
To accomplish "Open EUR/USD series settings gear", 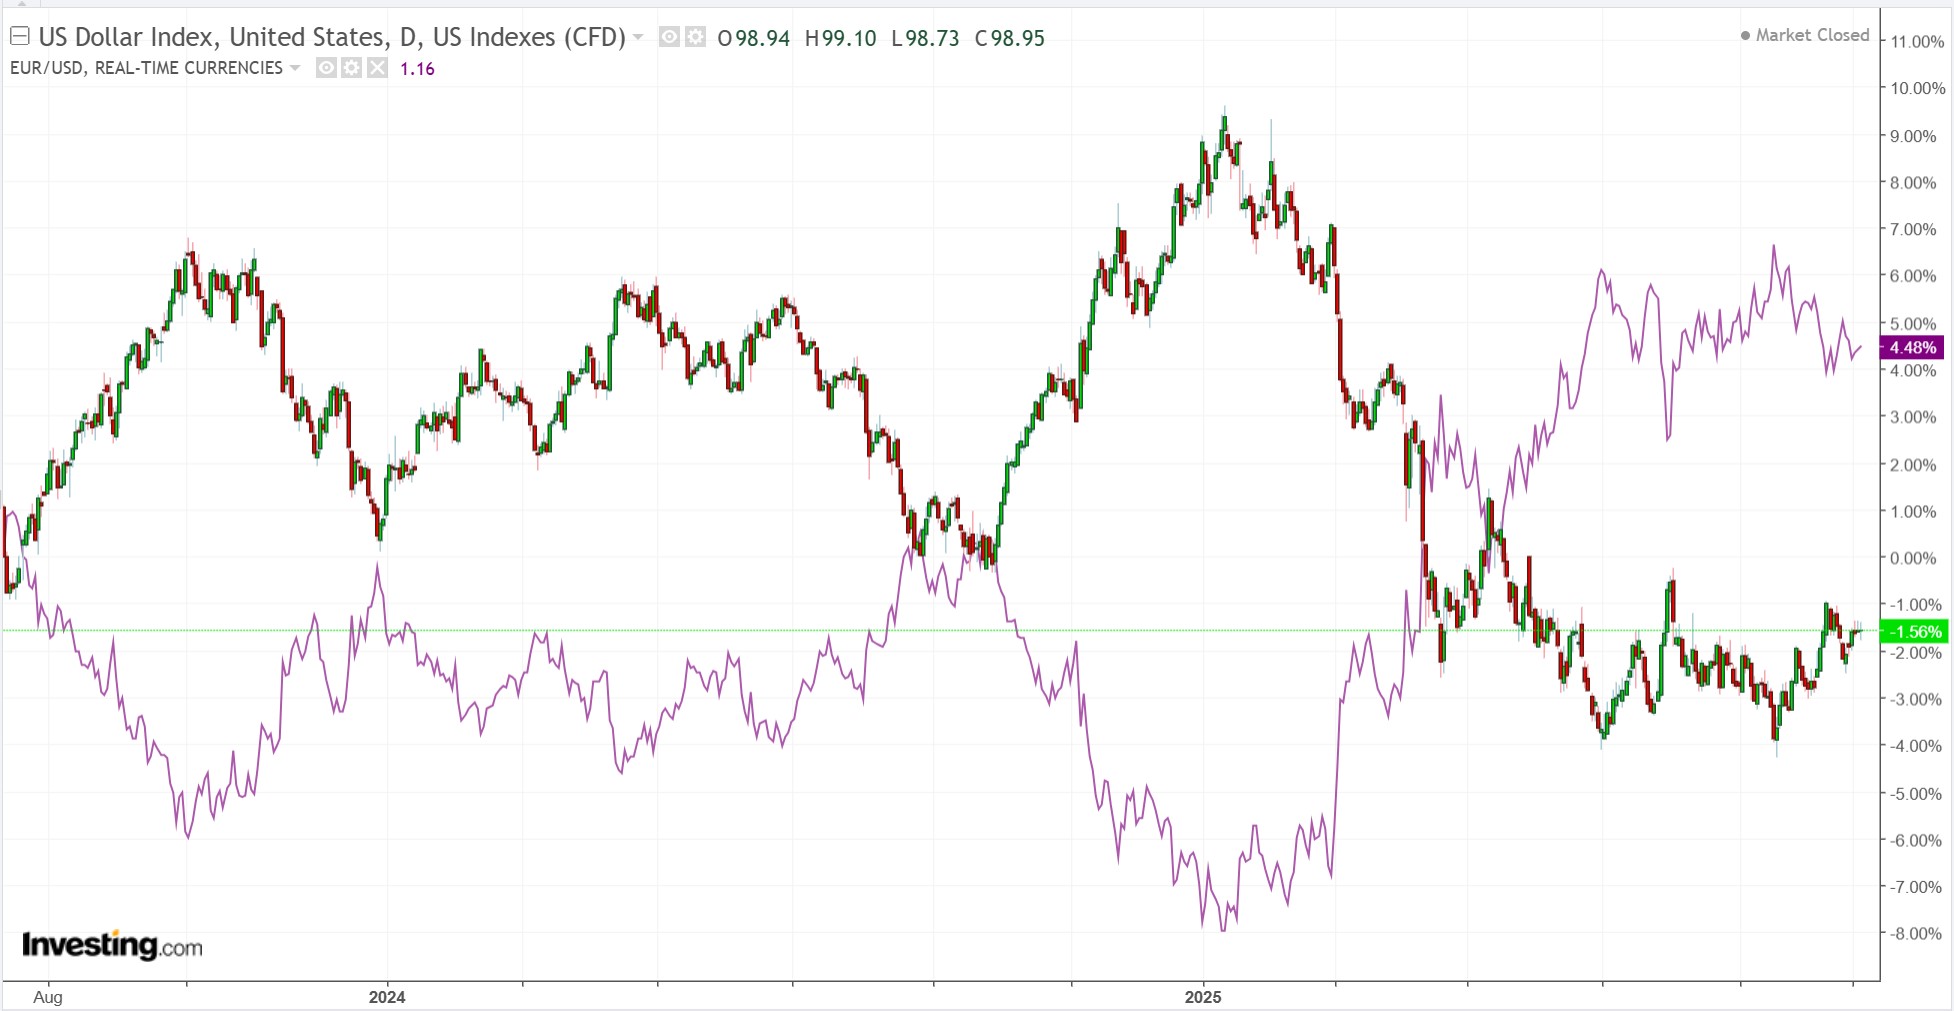I will pyautogui.click(x=351, y=68).
